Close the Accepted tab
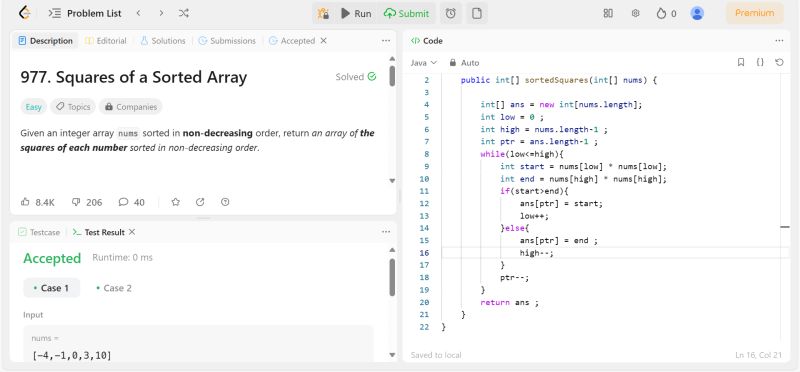Viewport: 800px width, 372px height. coord(323,41)
